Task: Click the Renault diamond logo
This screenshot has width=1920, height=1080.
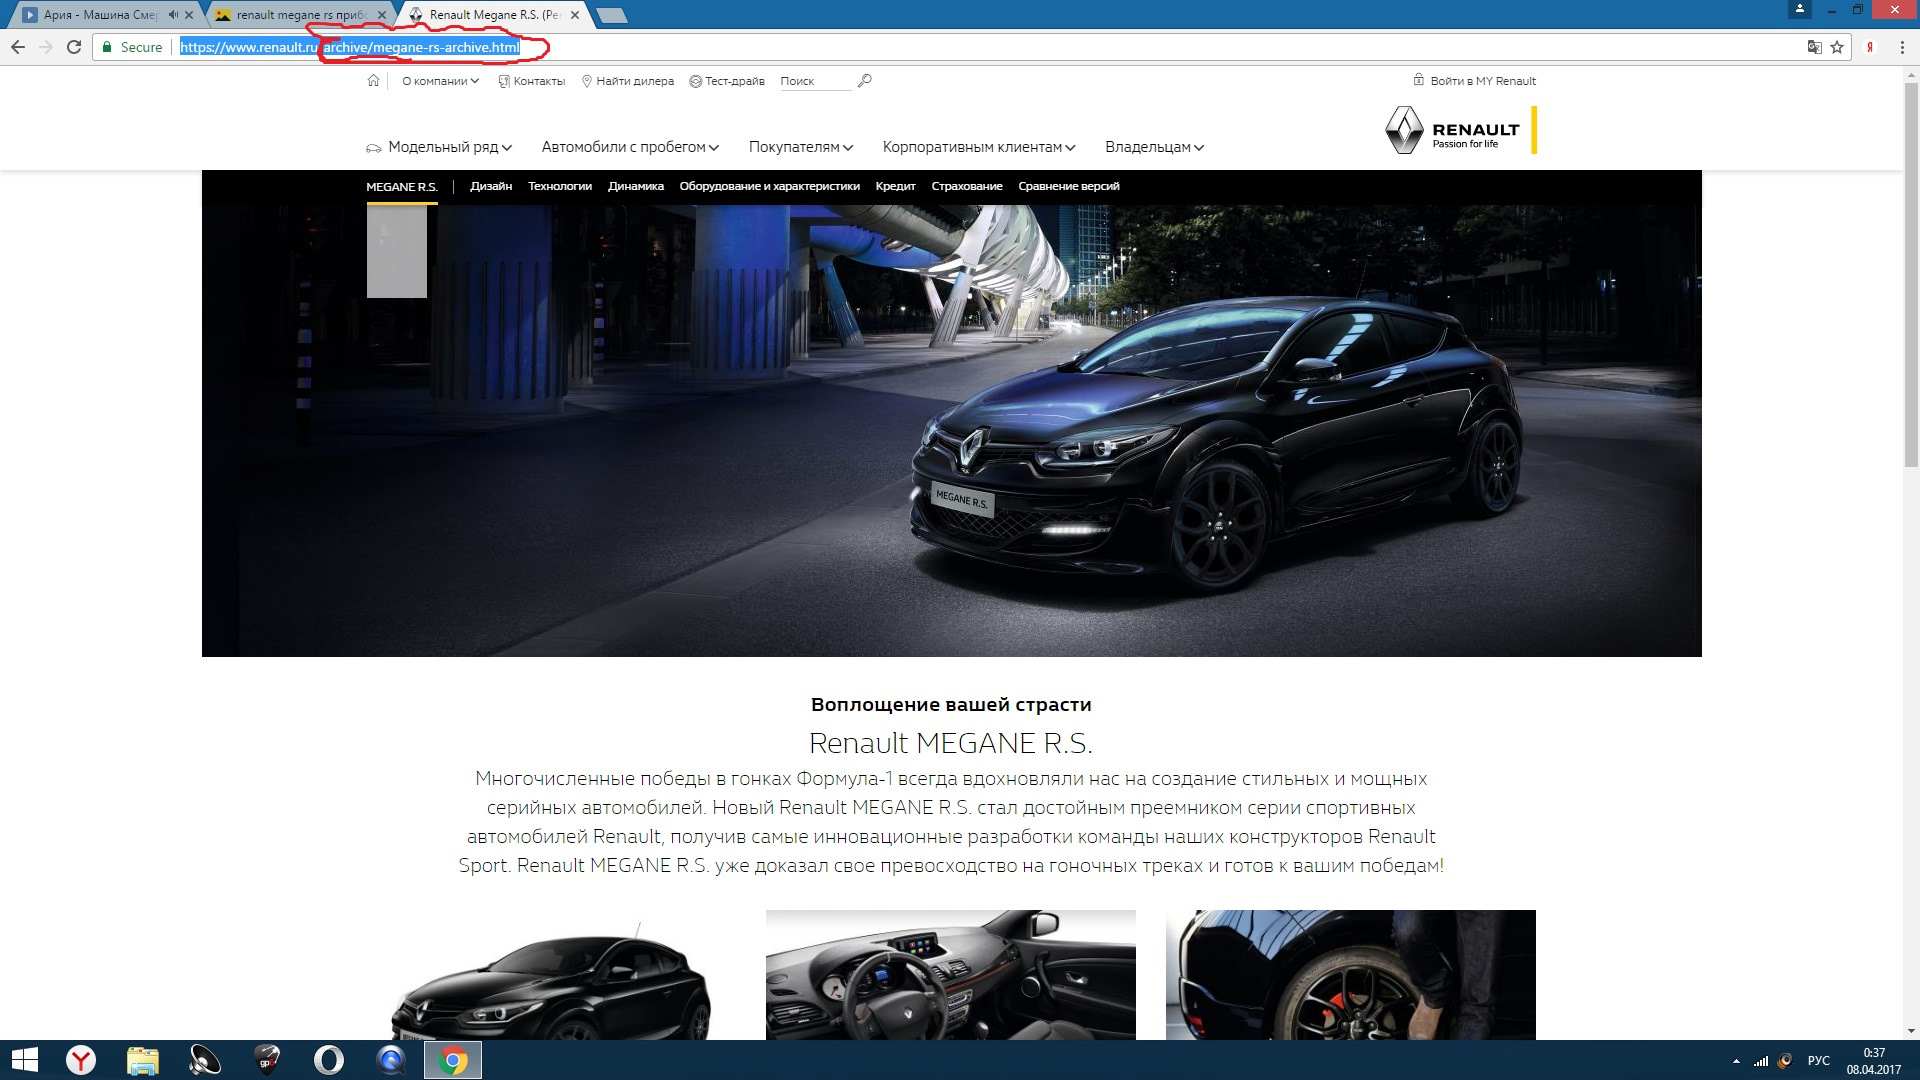Action: 1403,130
